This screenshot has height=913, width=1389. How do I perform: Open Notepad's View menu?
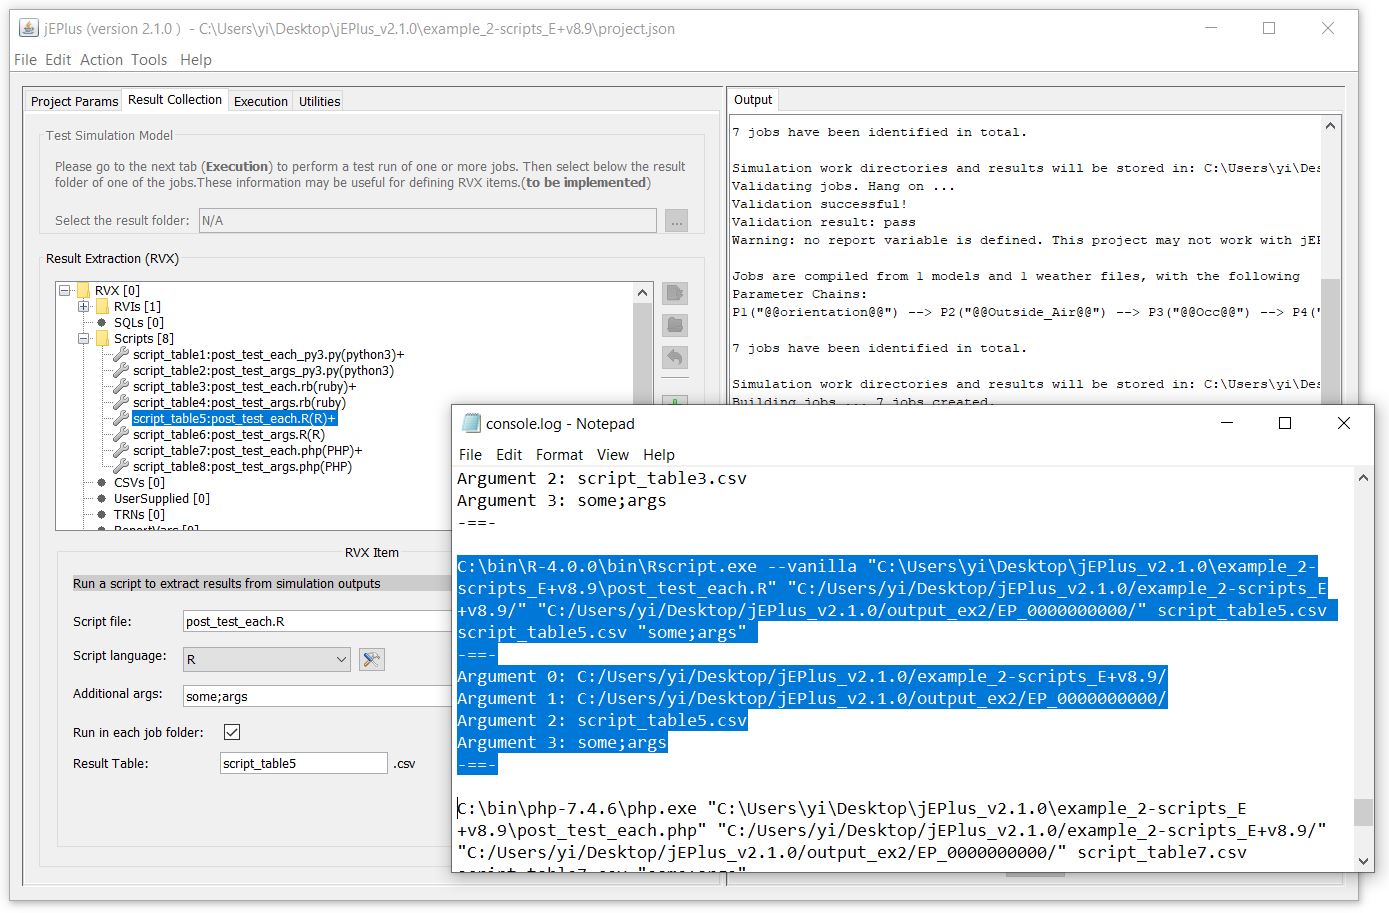tap(613, 455)
